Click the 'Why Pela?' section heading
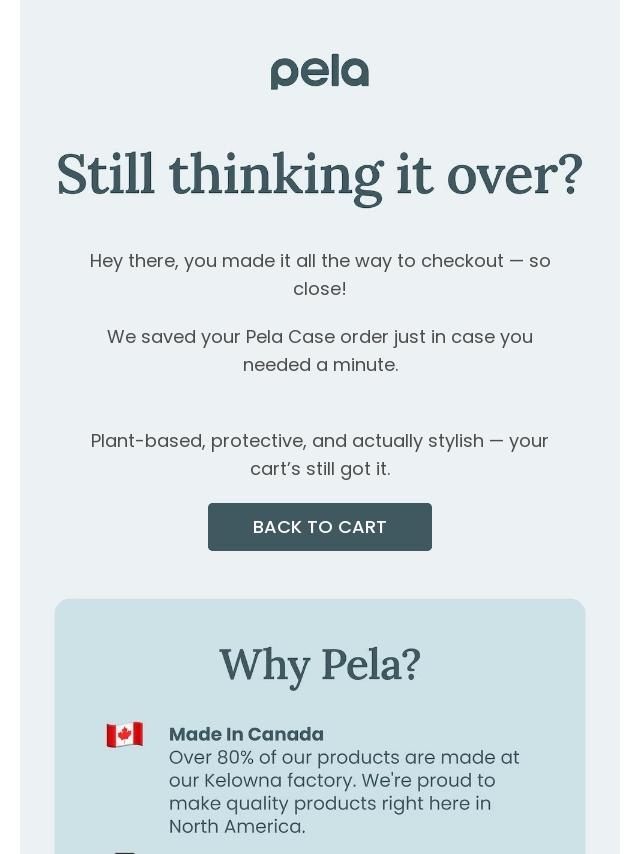 320,665
